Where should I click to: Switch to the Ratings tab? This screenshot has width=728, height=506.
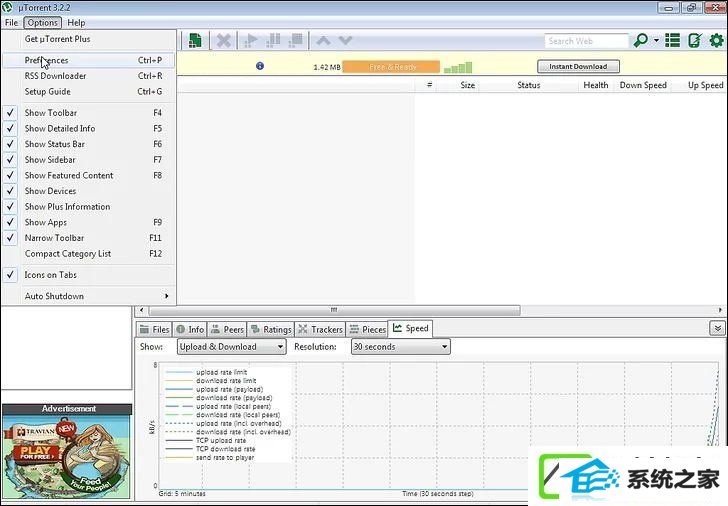pyautogui.click(x=271, y=329)
